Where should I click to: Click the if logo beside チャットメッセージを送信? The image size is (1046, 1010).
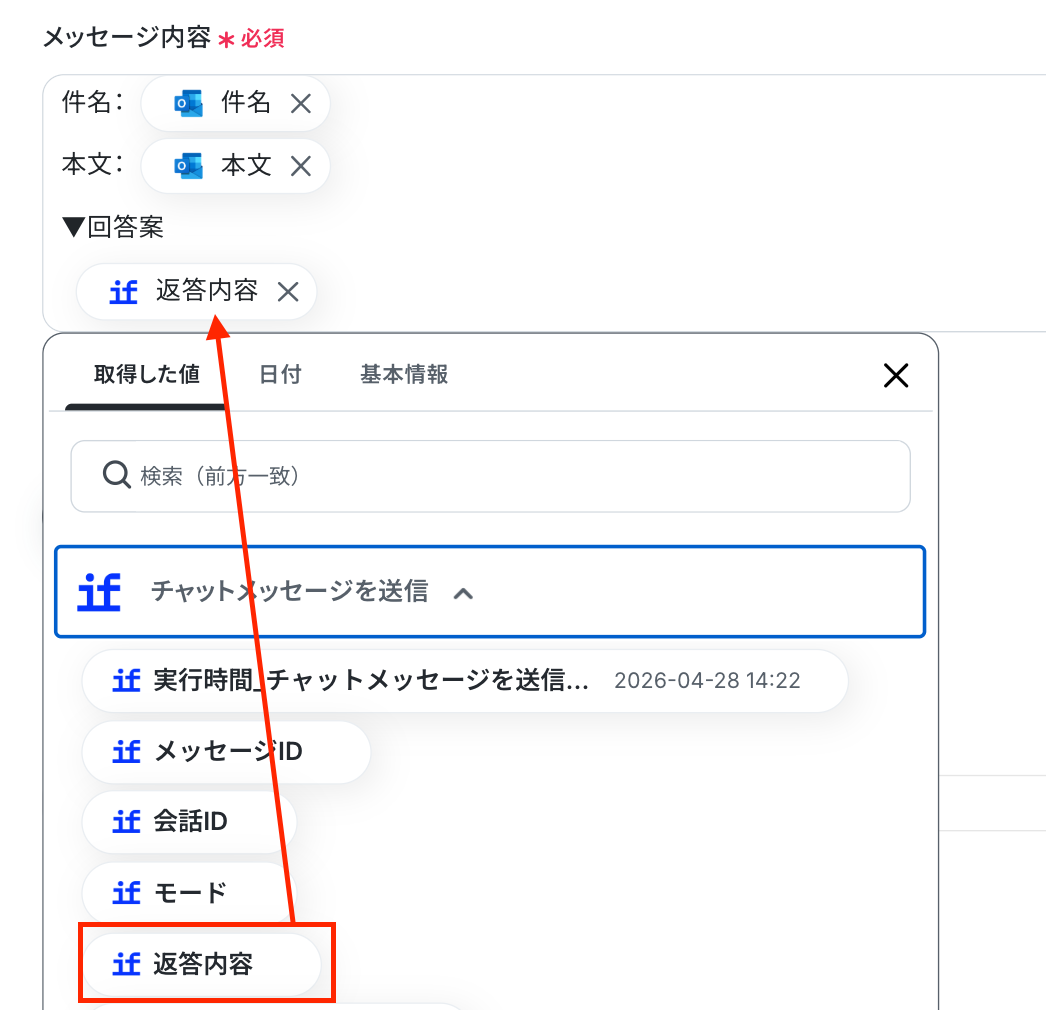coord(99,592)
